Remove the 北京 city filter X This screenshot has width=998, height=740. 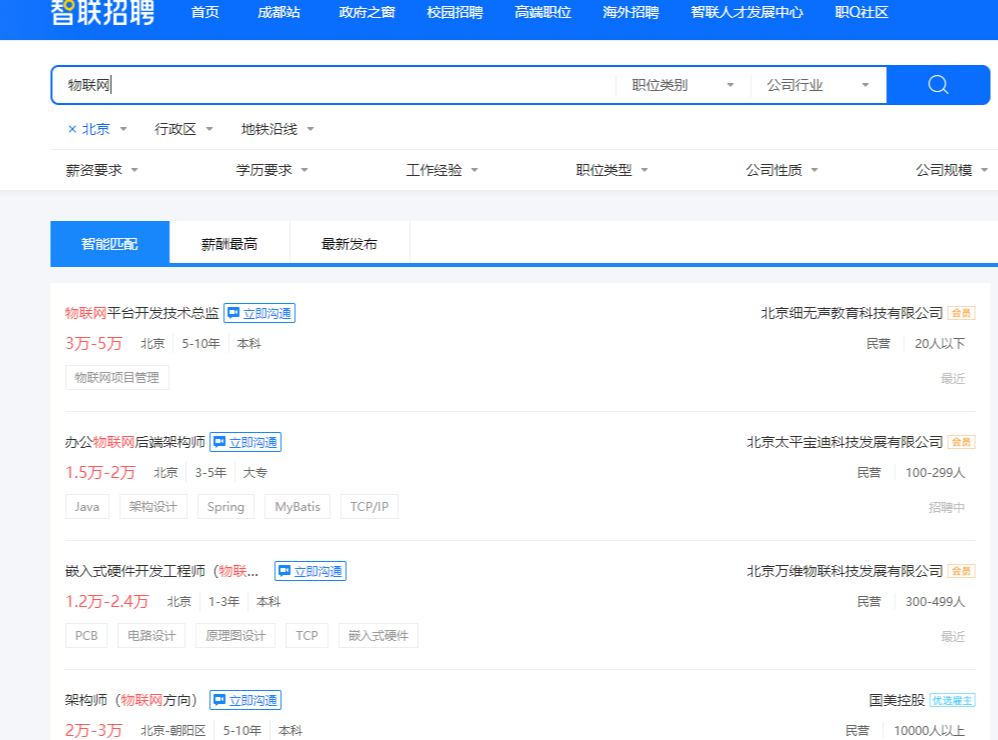[x=72, y=129]
